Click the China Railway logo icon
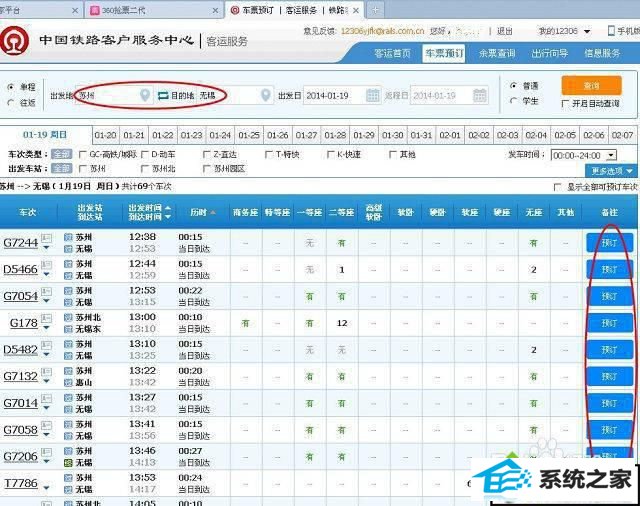The width and height of the screenshot is (640, 506). 15,41
